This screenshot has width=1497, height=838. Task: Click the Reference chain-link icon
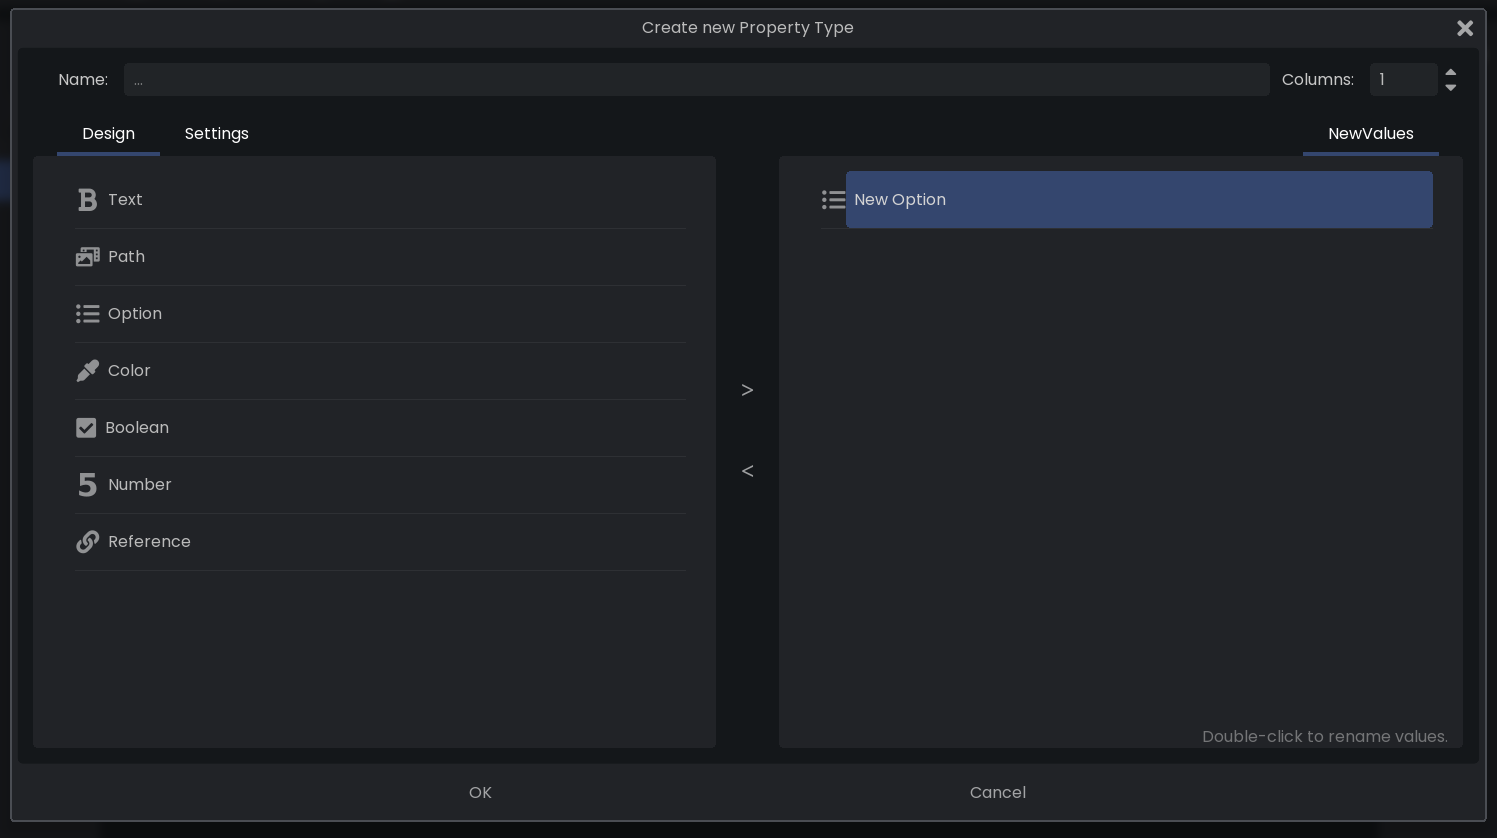tap(88, 542)
